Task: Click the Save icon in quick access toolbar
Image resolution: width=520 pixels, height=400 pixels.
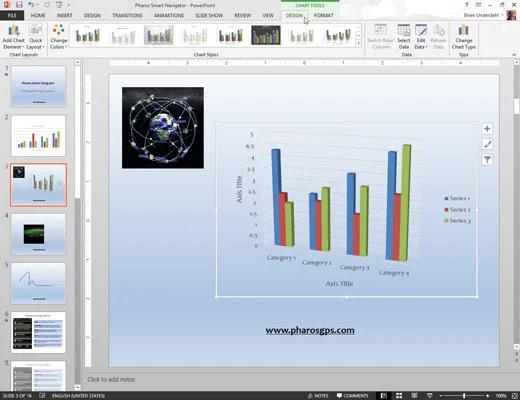Action: pos(19,5)
